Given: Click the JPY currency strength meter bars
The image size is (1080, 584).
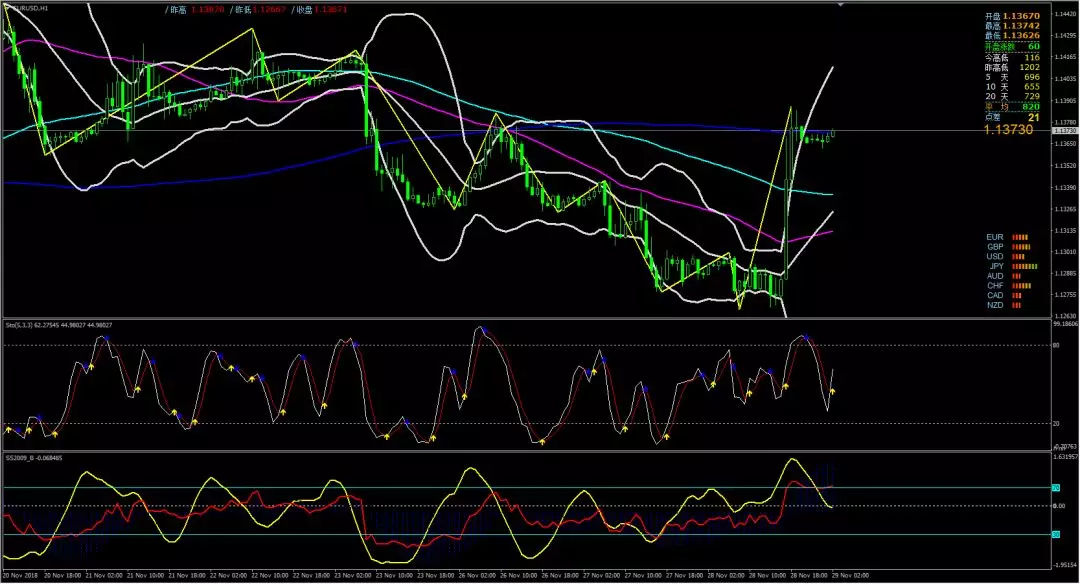Looking at the screenshot, I should [1025, 266].
